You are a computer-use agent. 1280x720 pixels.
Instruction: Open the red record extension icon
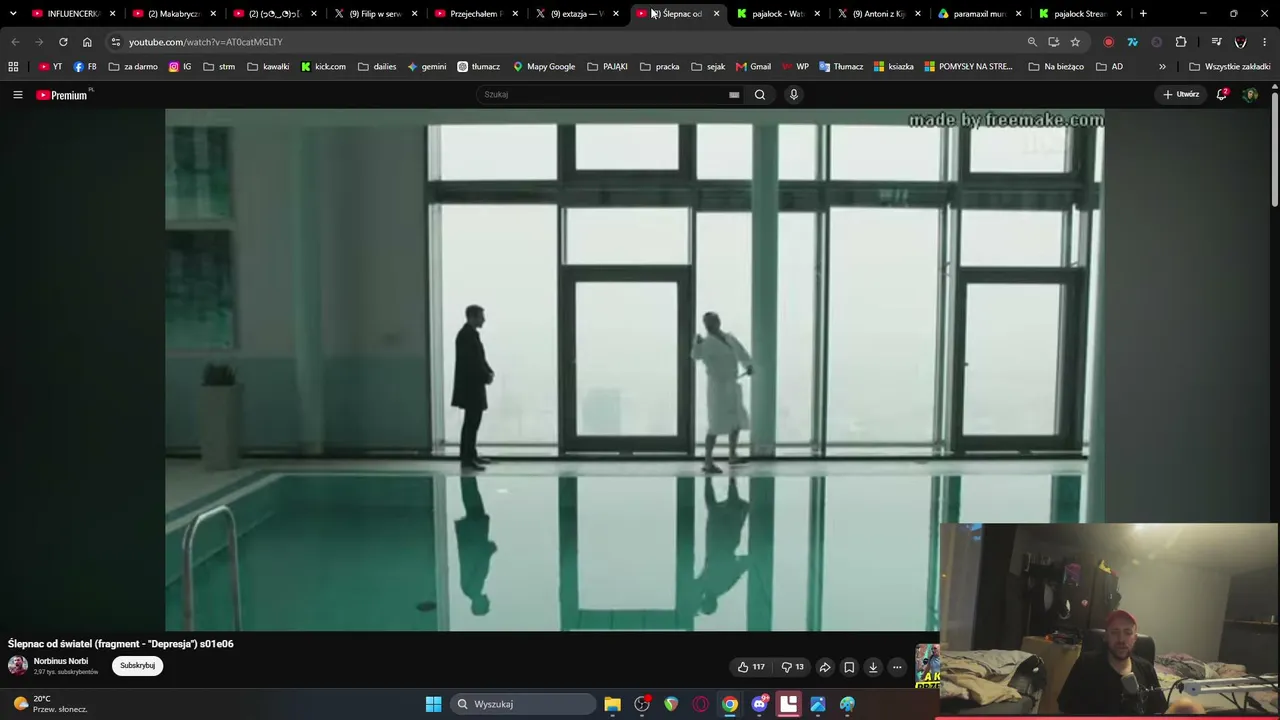pos(1108,42)
